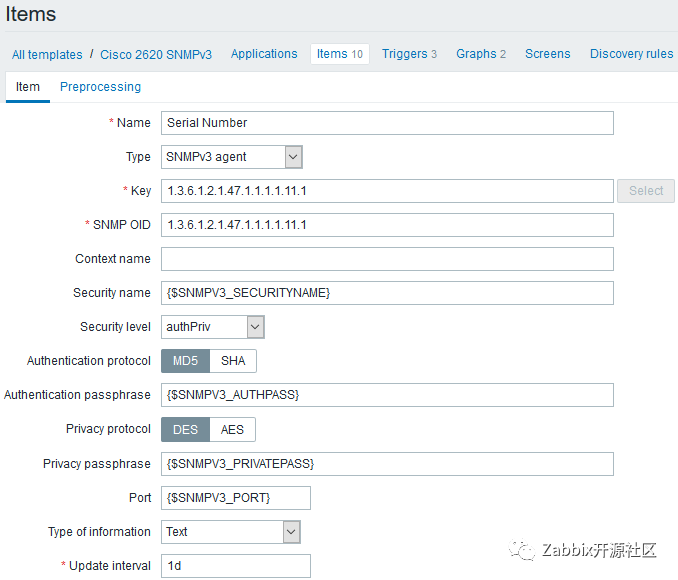The image size is (678, 580).
Task: Click the Update interval field showing 1d
Action: [236, 566]
